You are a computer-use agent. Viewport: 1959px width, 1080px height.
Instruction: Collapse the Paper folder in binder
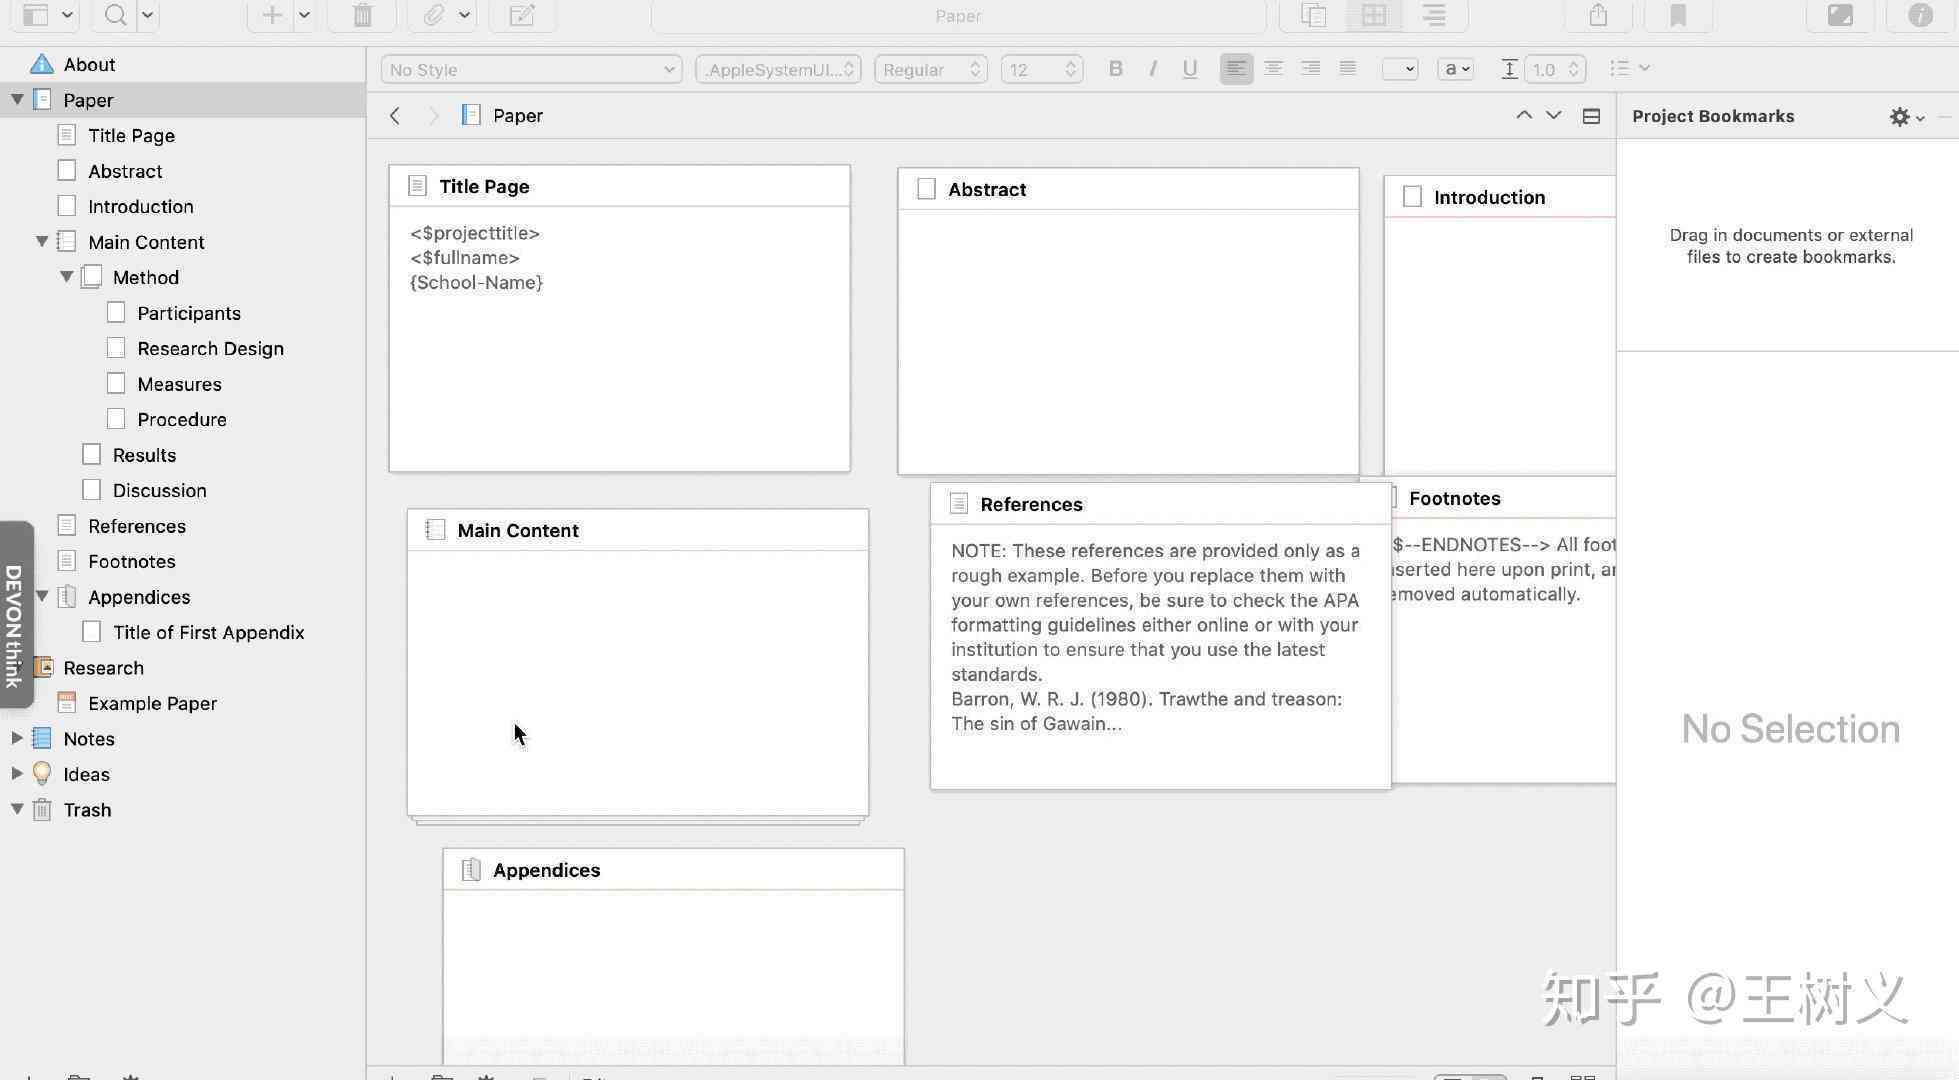click(x=17, y=100)
